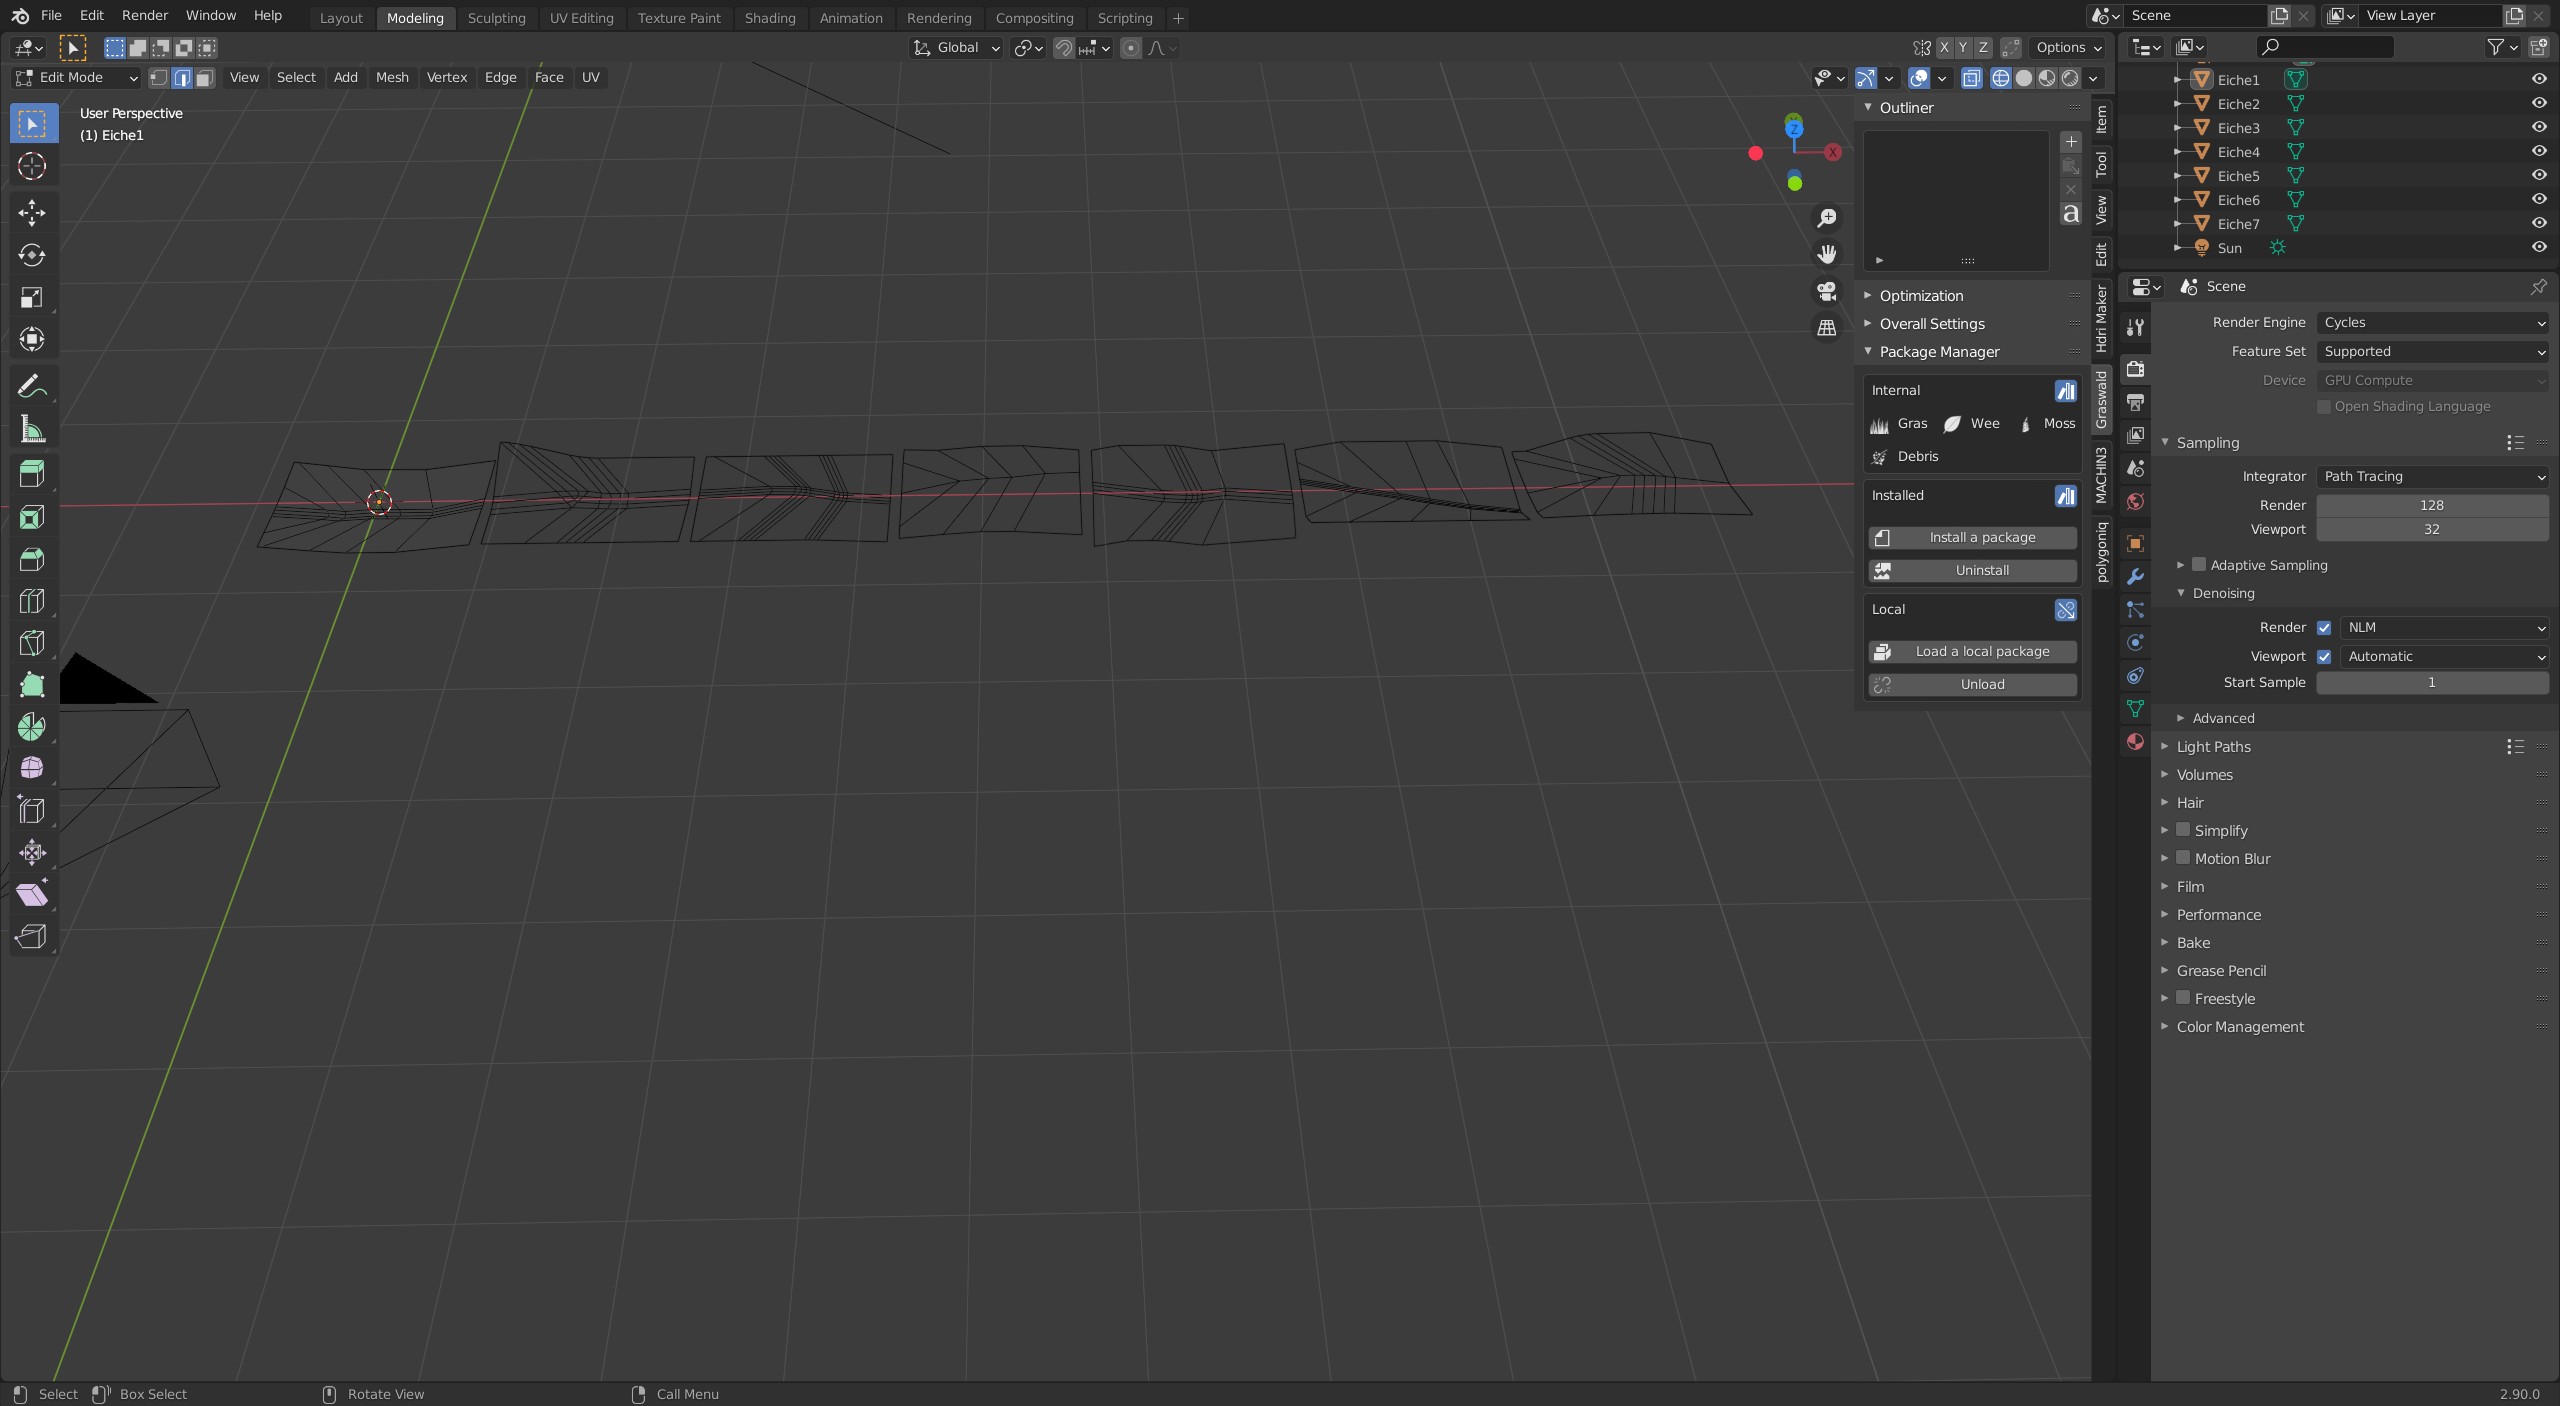The width and height of the screenshot is (2560, 1406).
Task: Switch to face select mode
Action: point(205,78)
